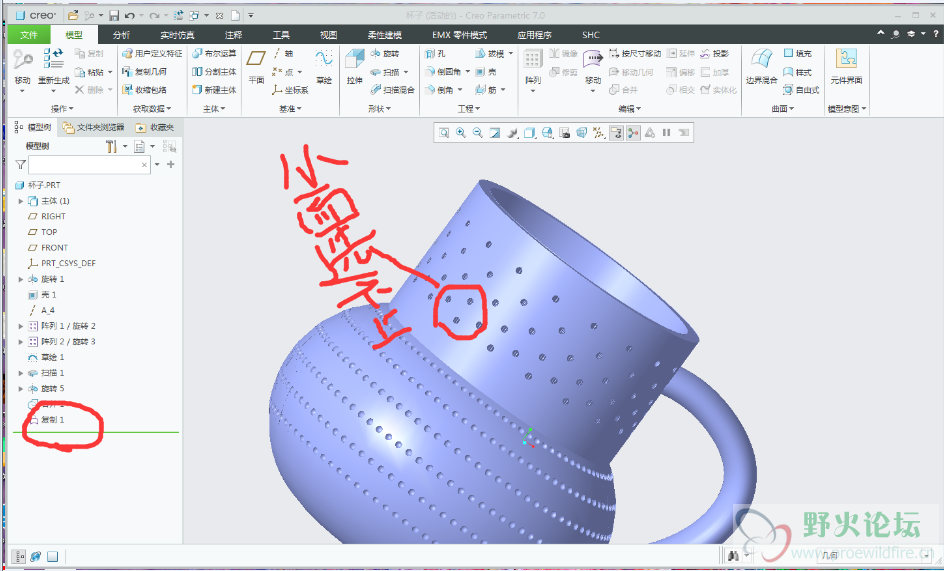Switch to the 注释 ribbon tab
944x571 pixels.
click(233, 35)
